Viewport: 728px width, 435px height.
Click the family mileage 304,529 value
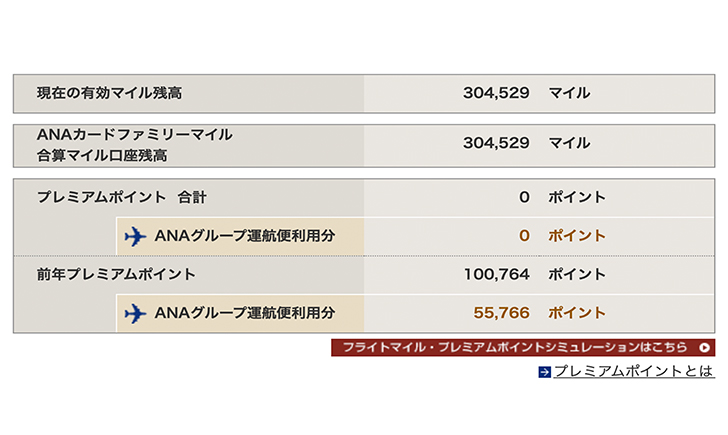[x=496, y=143]
